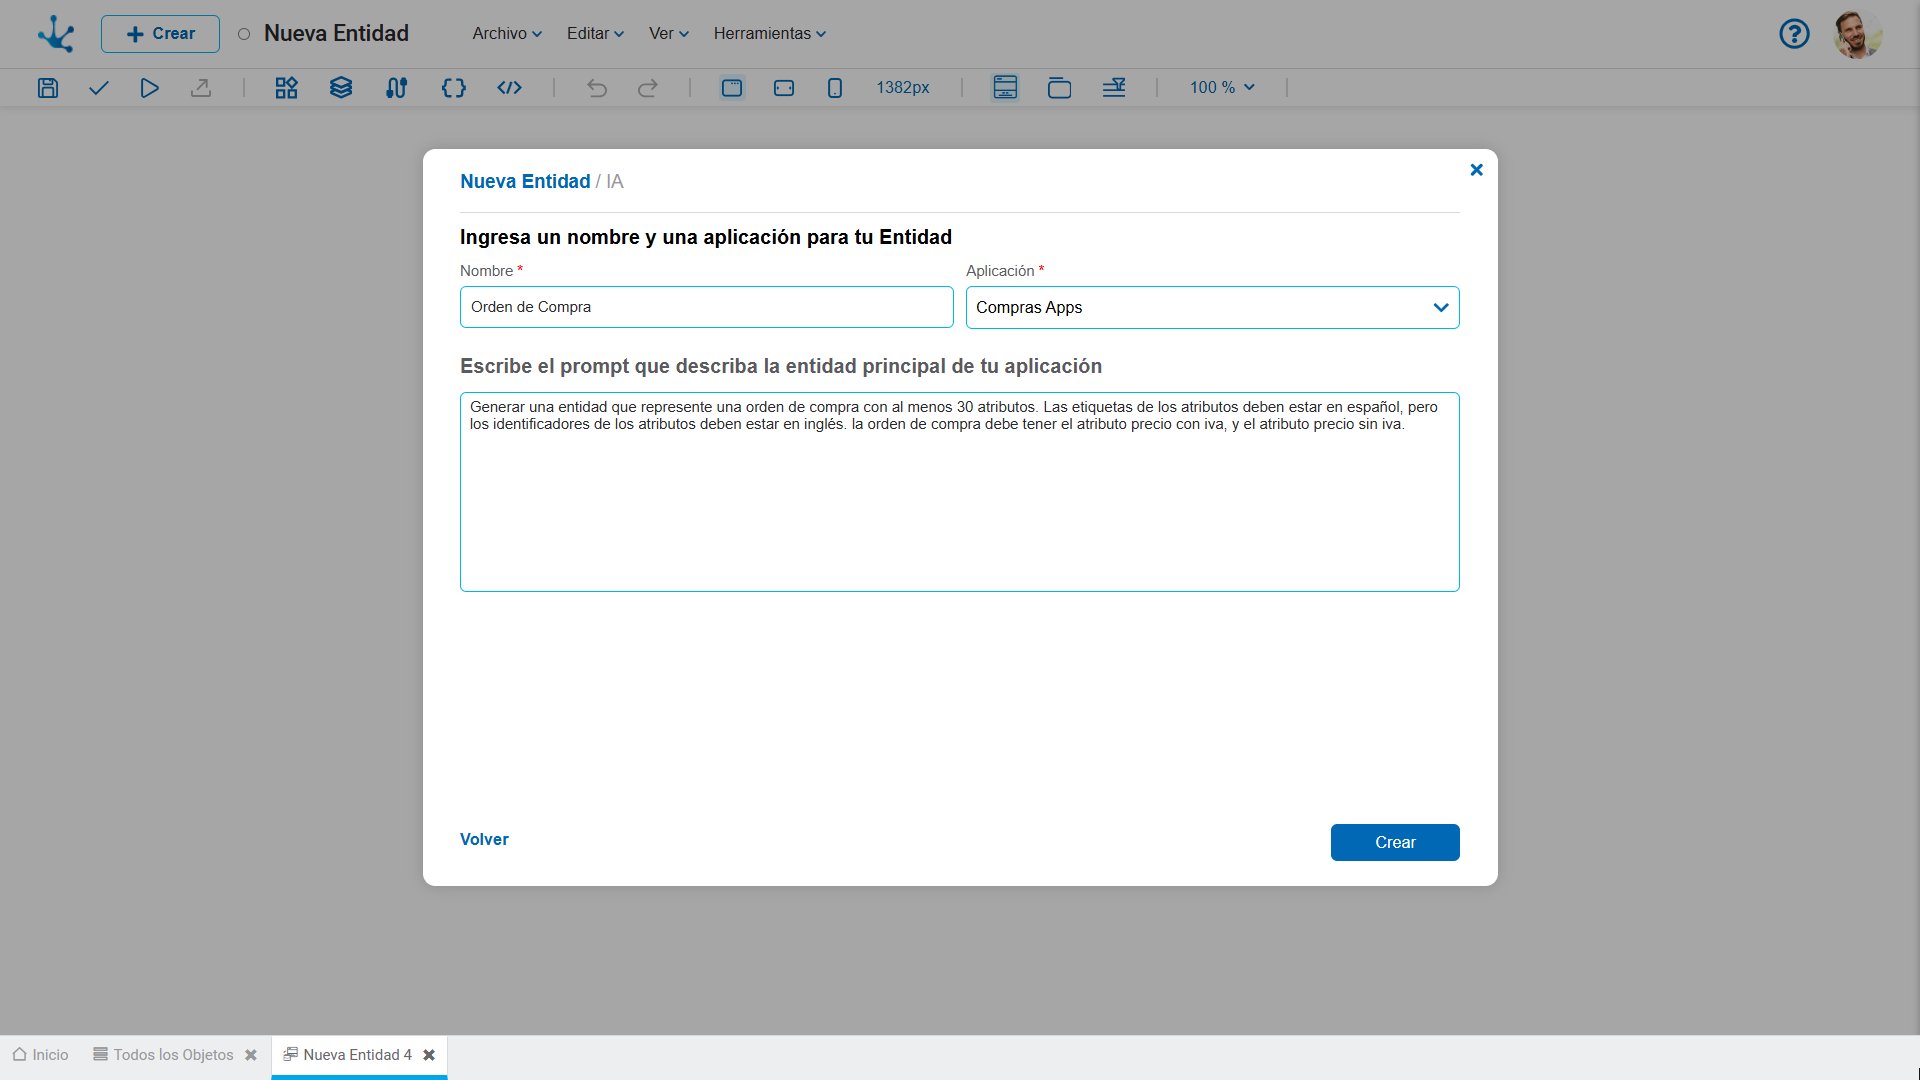The width and height of the screenshot is (1920, 1080).
Task: Select the Nombre input field
Action: [707, 307]
